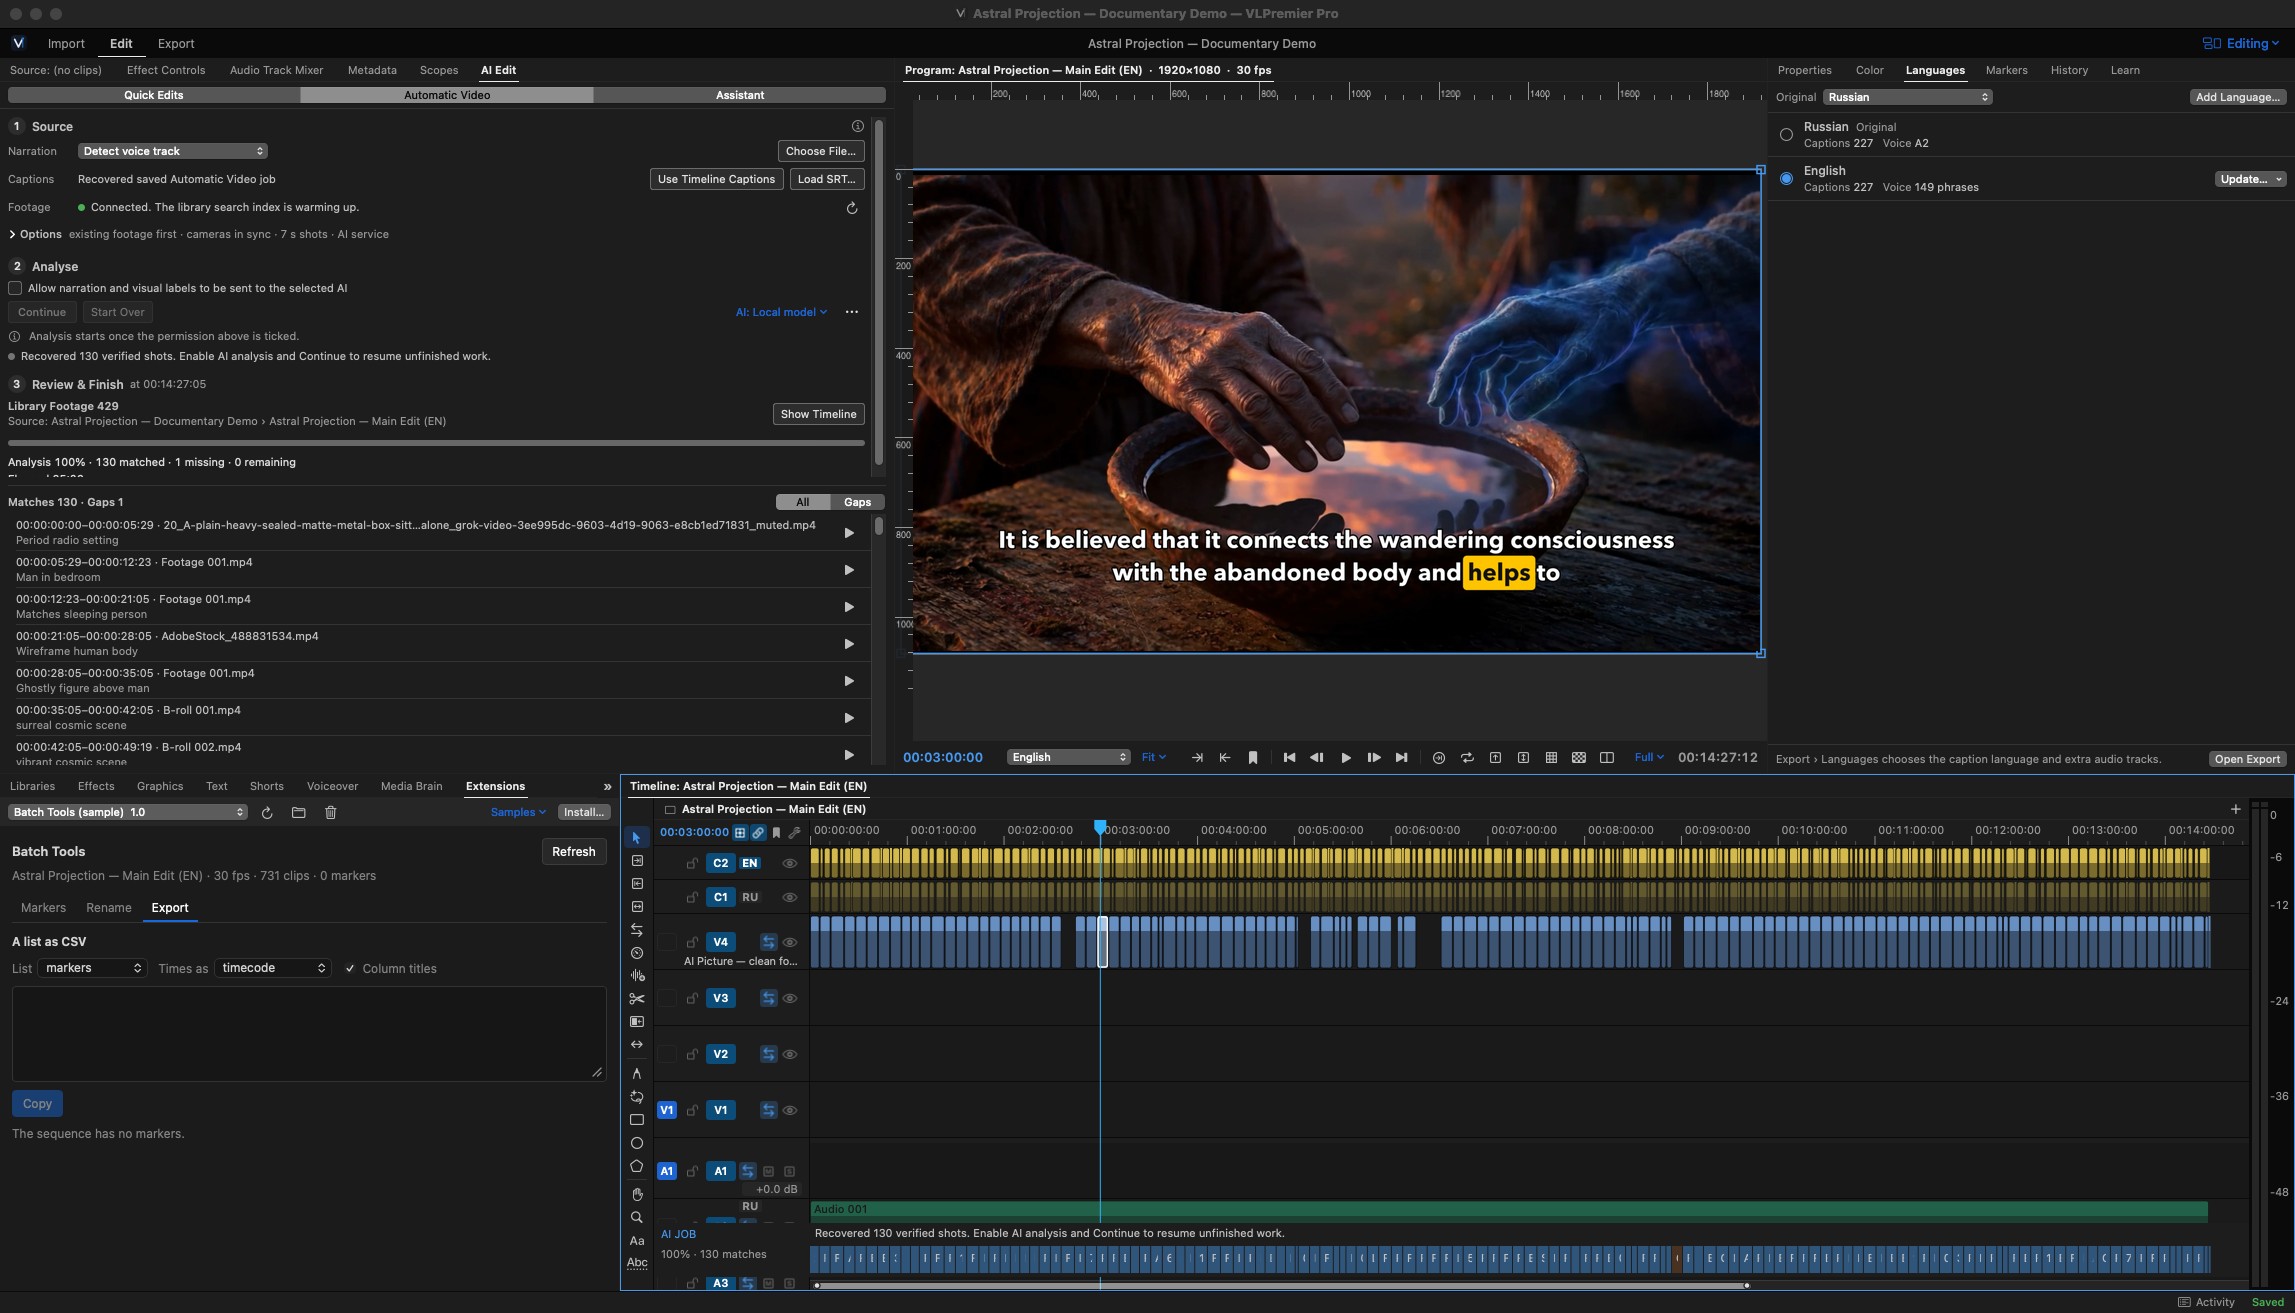Toggle transparency checkerboard in Program monitor
The height and width of the screenshot is (1313, 2295).
(x=1579, y=758)
